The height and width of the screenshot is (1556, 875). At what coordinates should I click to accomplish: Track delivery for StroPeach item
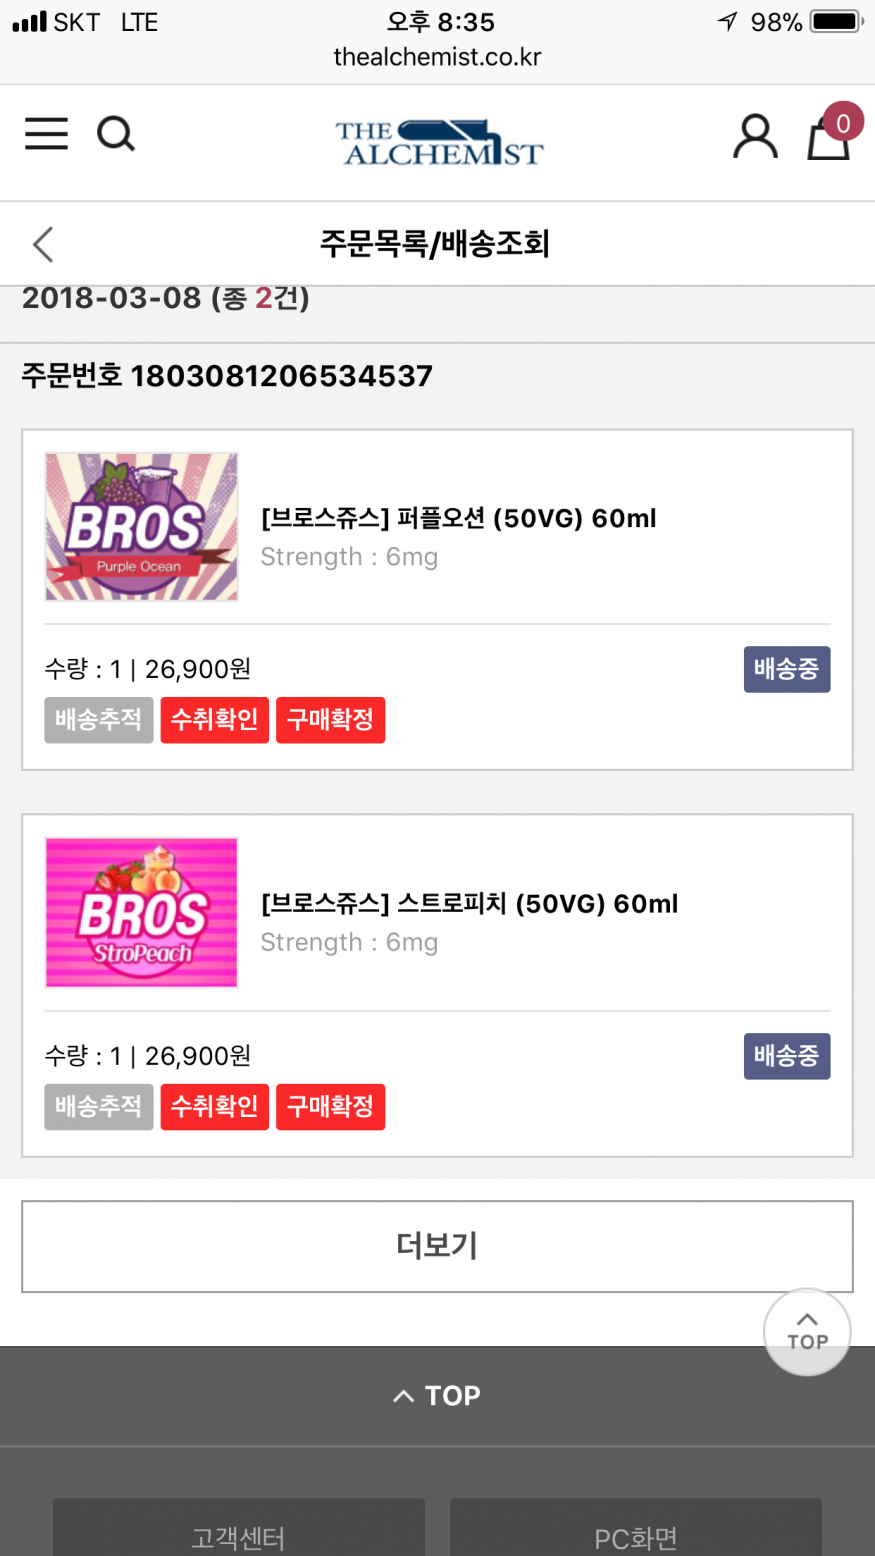98,1107
